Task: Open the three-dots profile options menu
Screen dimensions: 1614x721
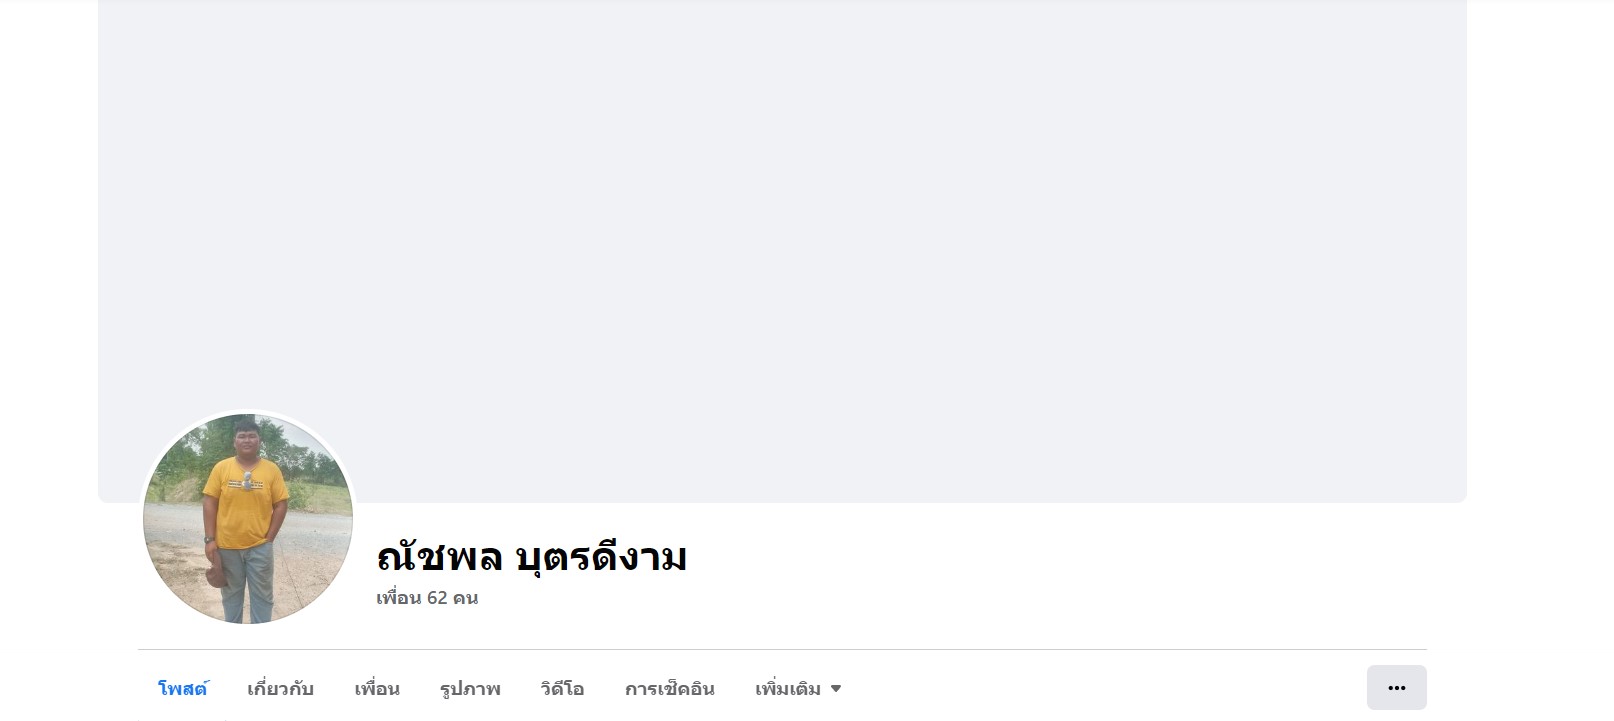Action: (x=1396, y=688)
